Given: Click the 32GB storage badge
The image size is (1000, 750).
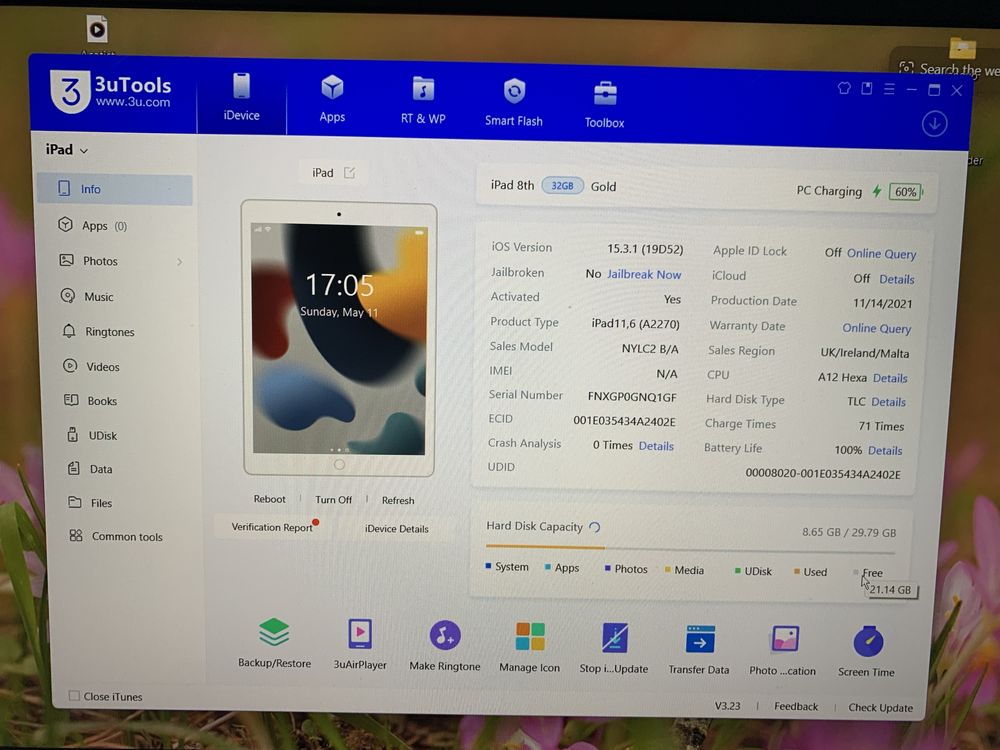Looking at the screenshot, I should (x=562, y=186).
